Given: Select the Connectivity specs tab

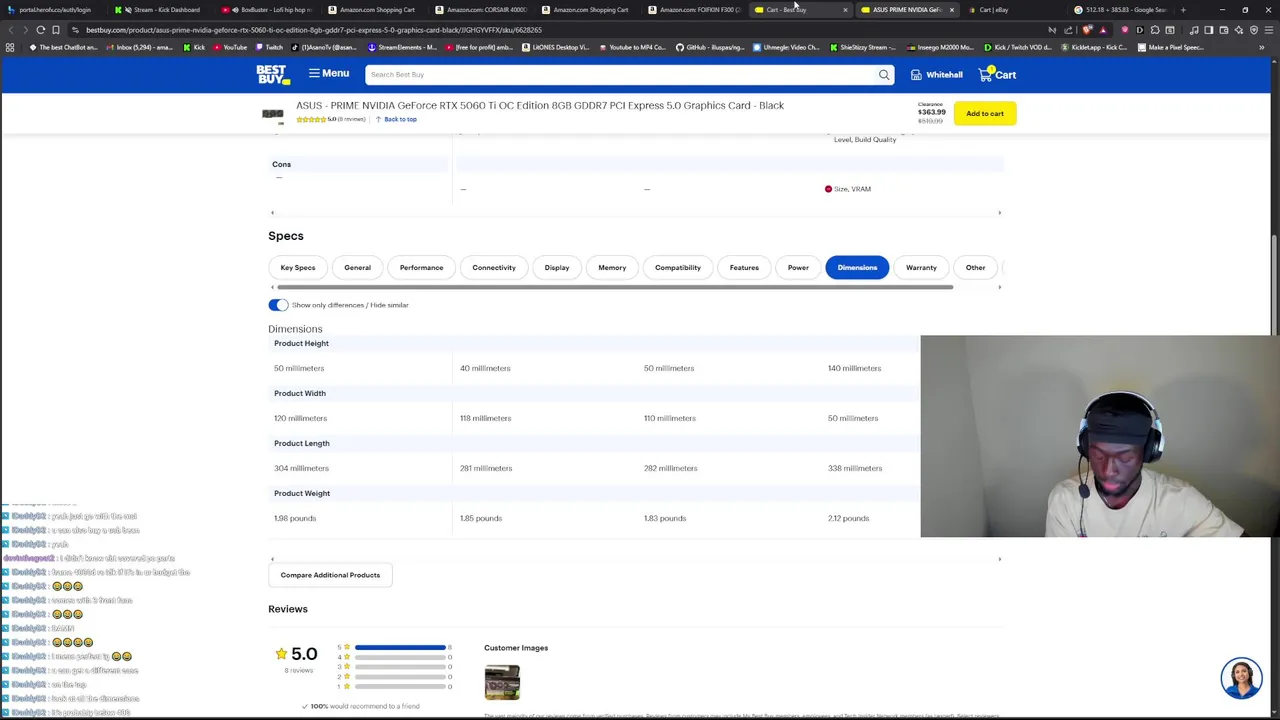Looking at the screenshot, I should (494, 268).
